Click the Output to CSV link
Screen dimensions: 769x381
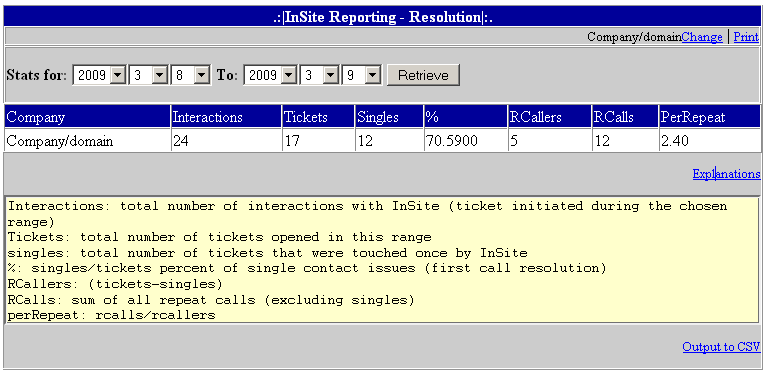pos(721,347)
